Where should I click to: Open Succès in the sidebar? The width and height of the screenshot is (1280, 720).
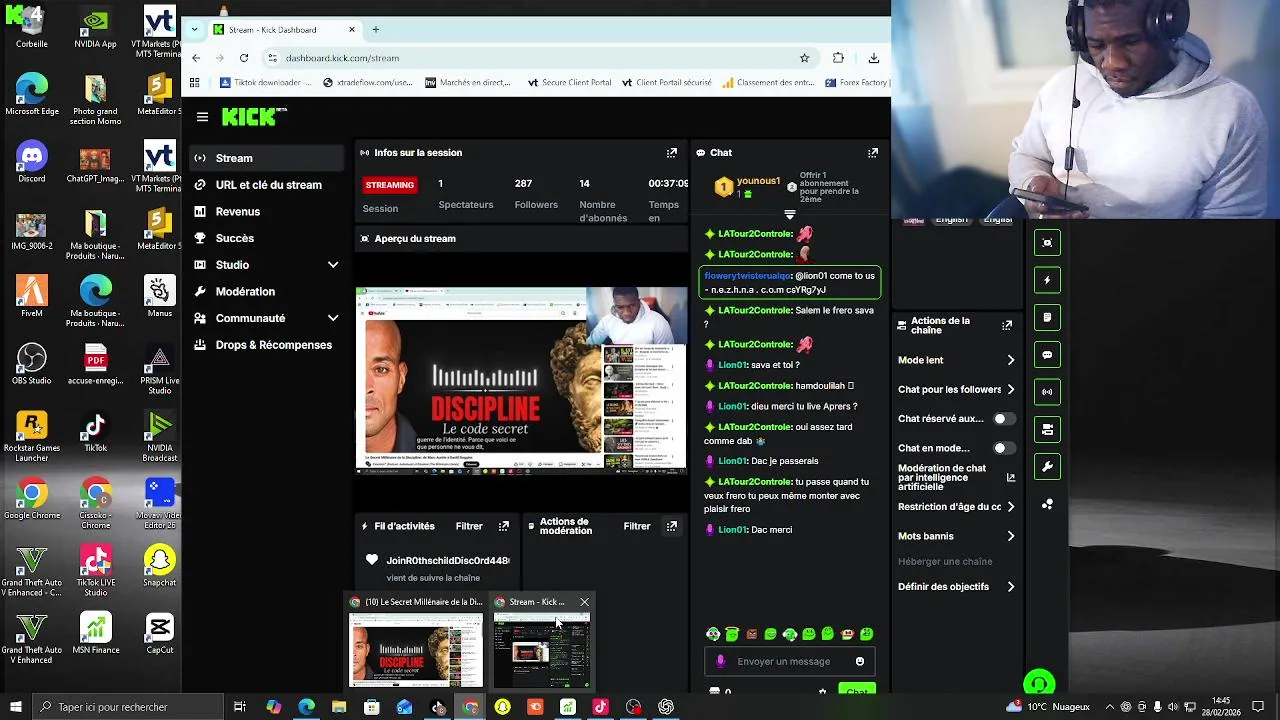(x=267, y=238)
